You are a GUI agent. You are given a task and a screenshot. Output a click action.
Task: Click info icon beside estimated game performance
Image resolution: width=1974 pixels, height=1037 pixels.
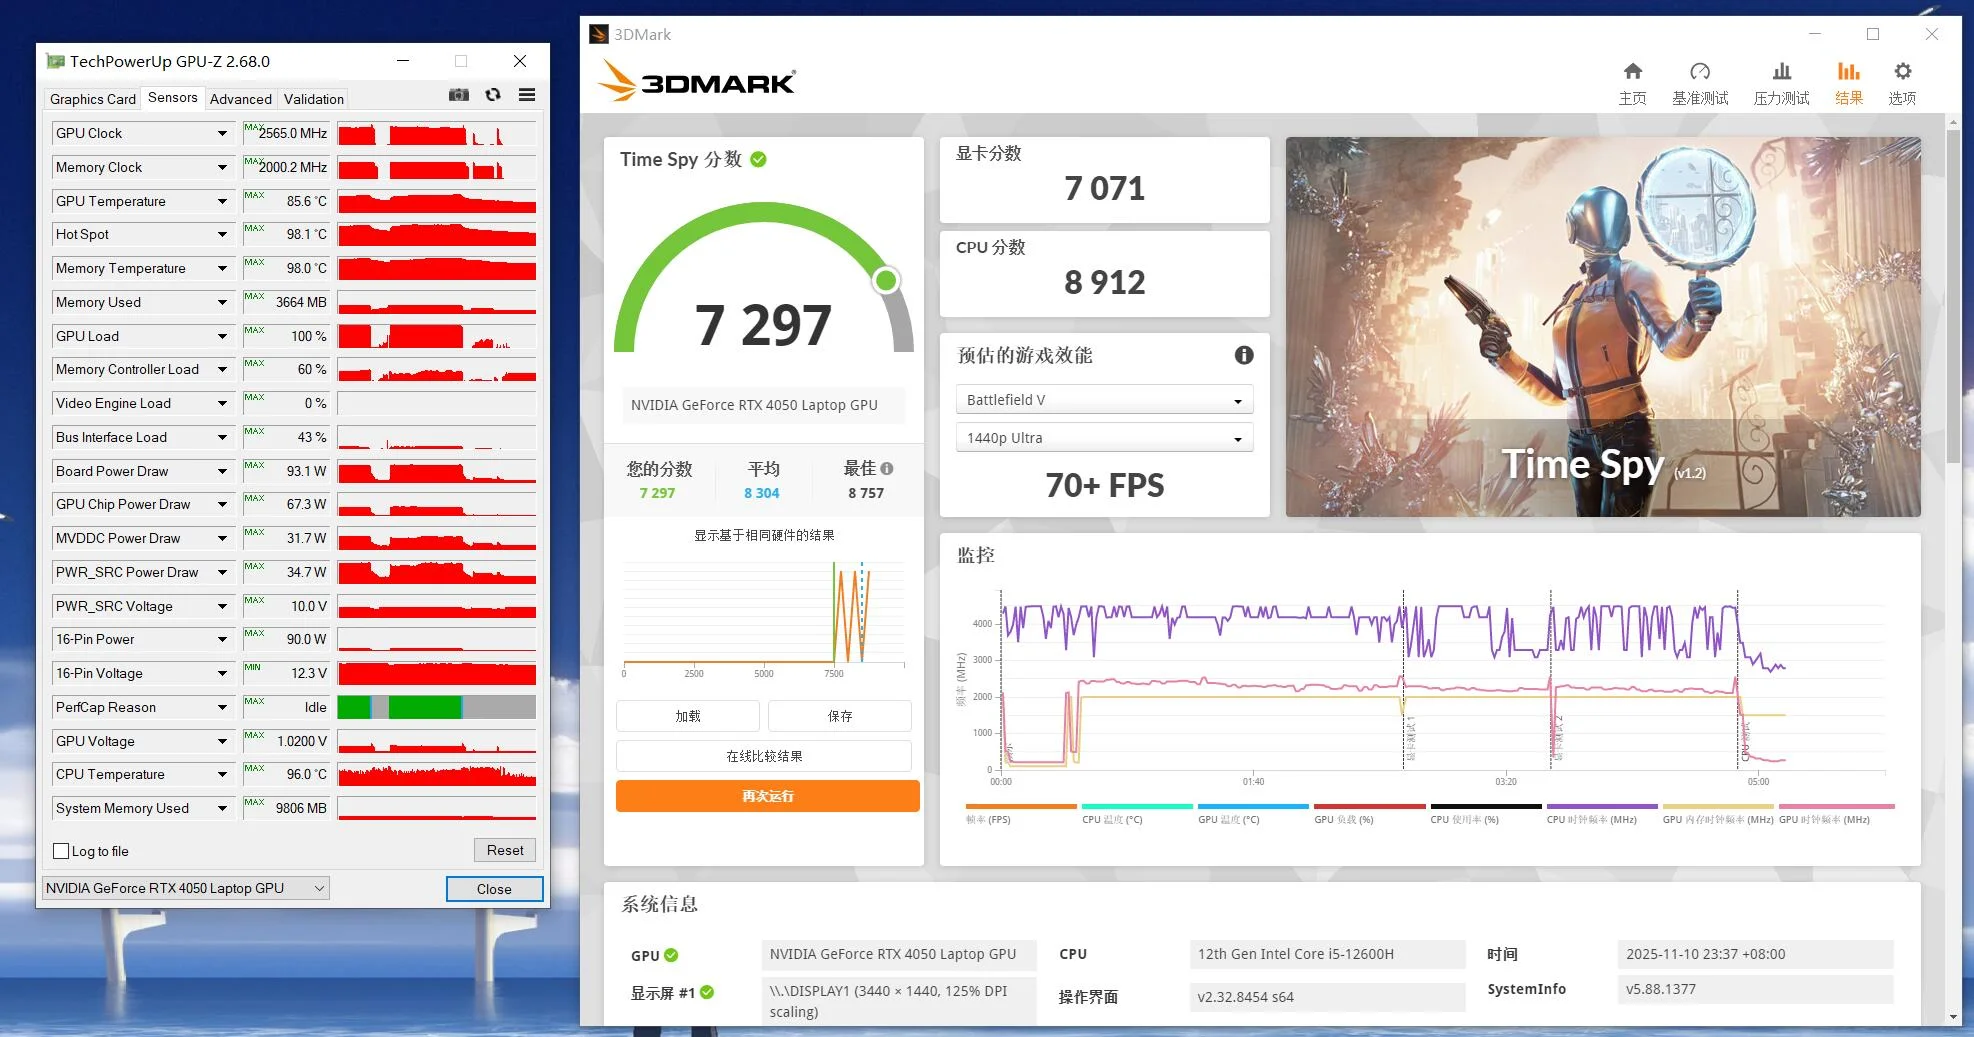pyautogui.click(x=1244, y=355)
